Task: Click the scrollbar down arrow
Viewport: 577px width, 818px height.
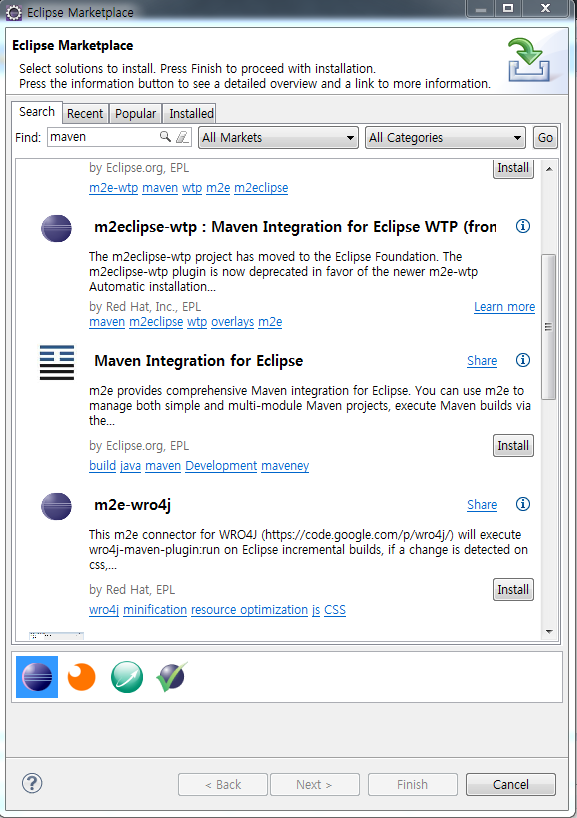Action: pyautogui.click(x=549, y=632)
